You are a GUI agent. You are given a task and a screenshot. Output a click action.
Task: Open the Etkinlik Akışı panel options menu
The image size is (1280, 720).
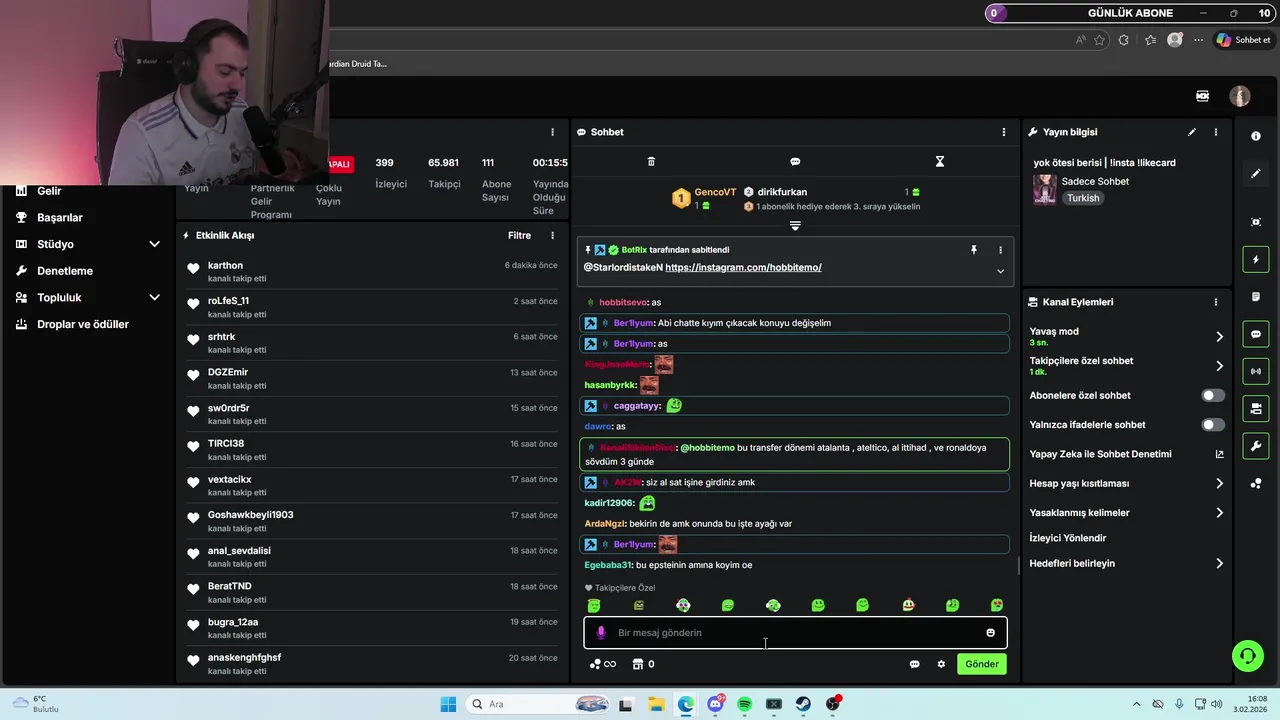pos(552,236)
